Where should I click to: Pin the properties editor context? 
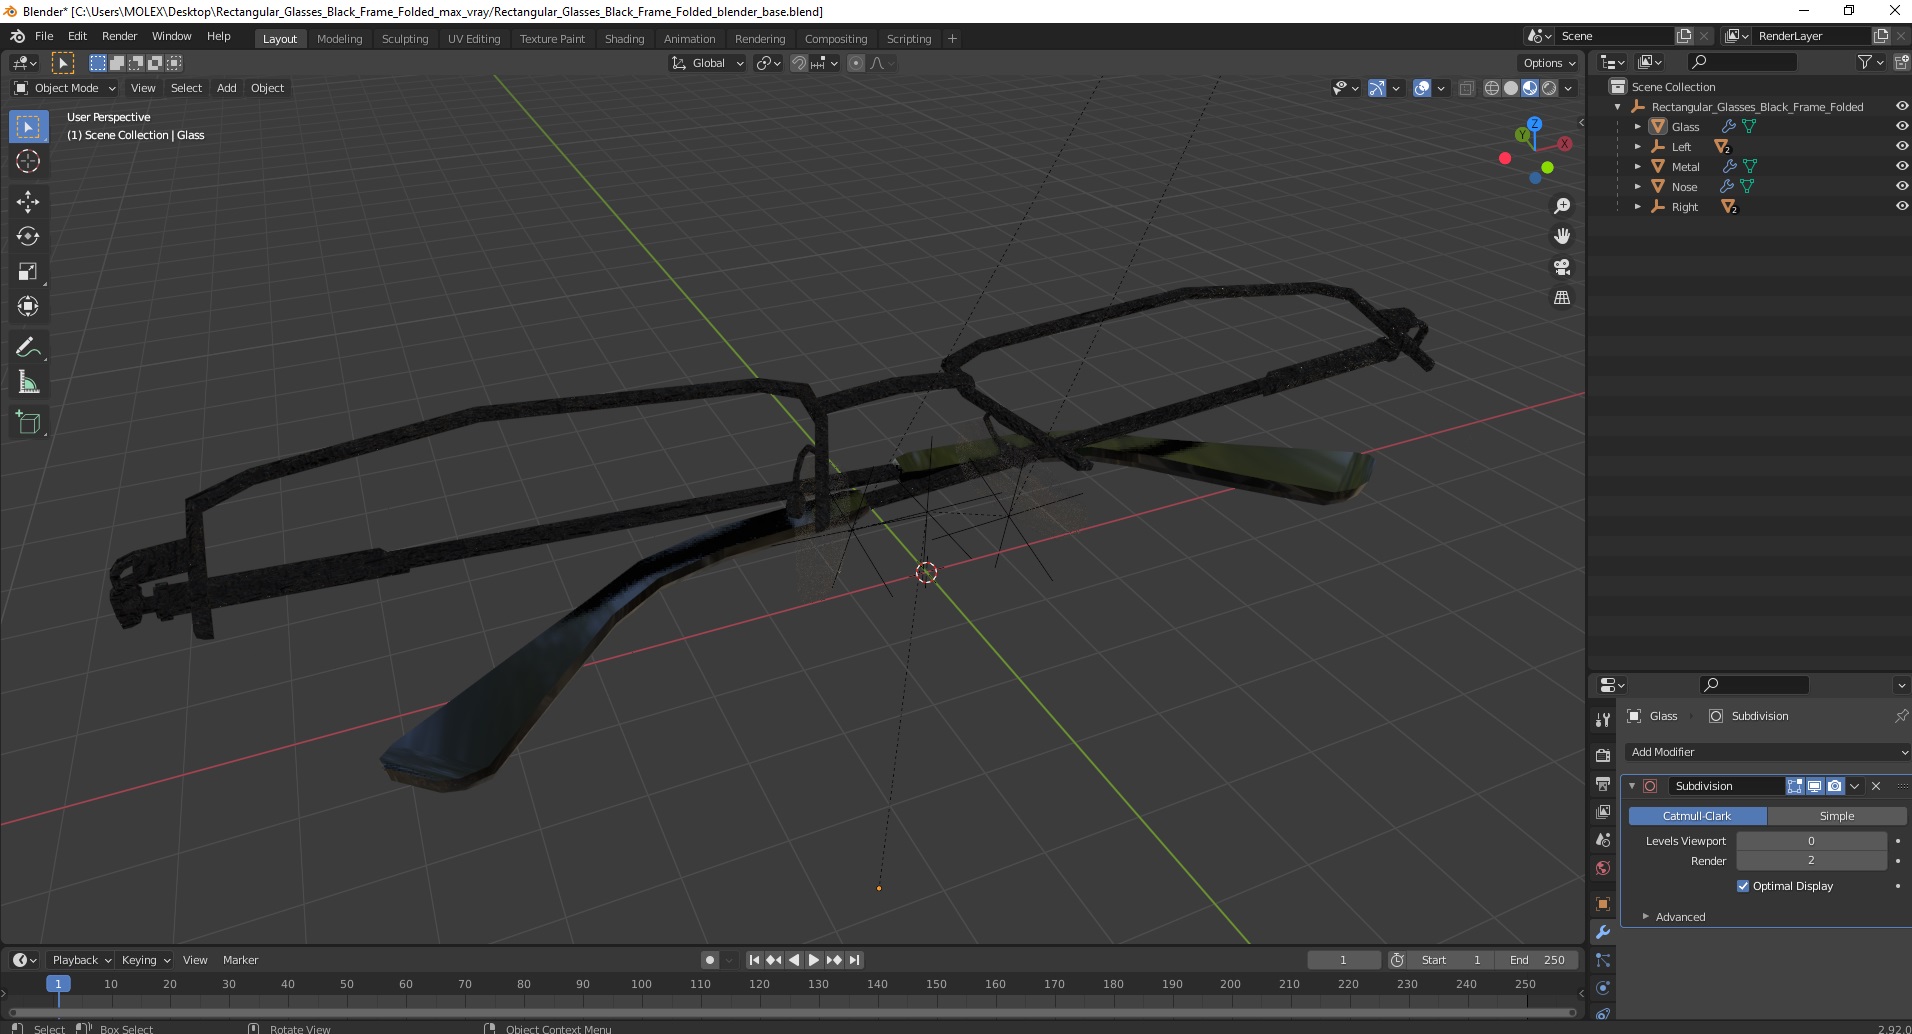click(x=1900, y=716)
